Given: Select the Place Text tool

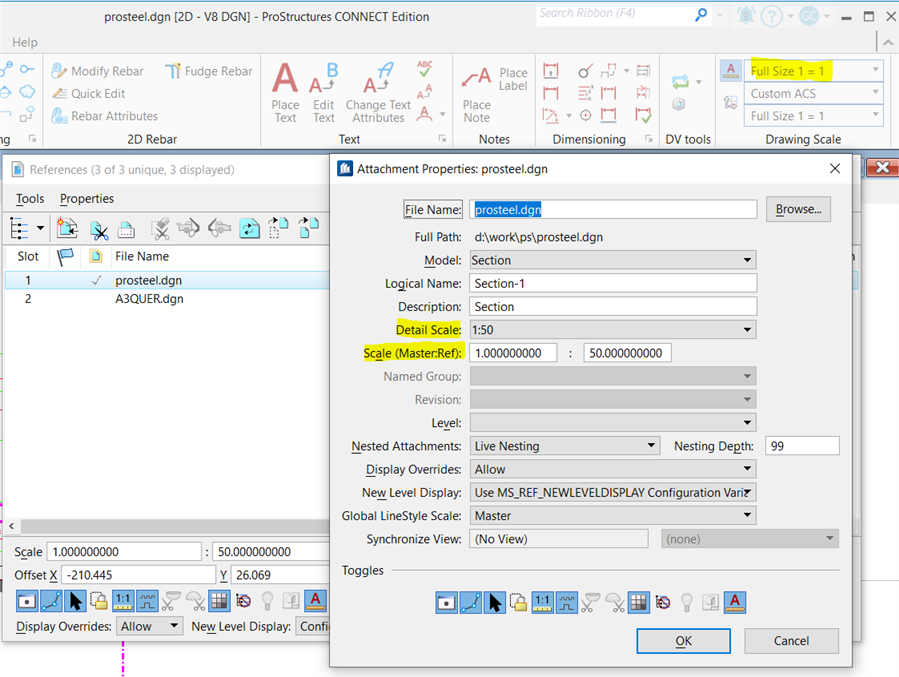Looking at the screenshot, I should click(285, 93).
